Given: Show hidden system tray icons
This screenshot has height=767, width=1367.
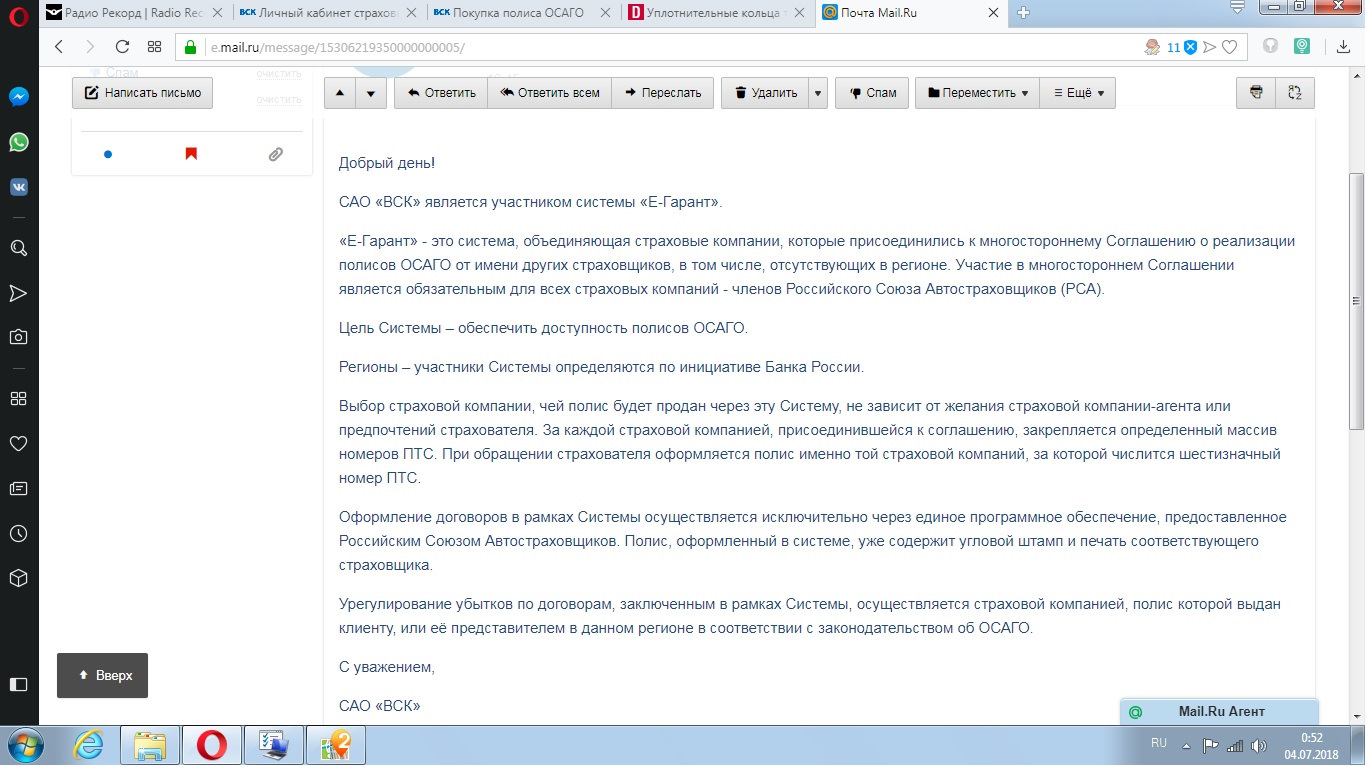Looking at the screenshot, I should click(x=1186, y=745).
